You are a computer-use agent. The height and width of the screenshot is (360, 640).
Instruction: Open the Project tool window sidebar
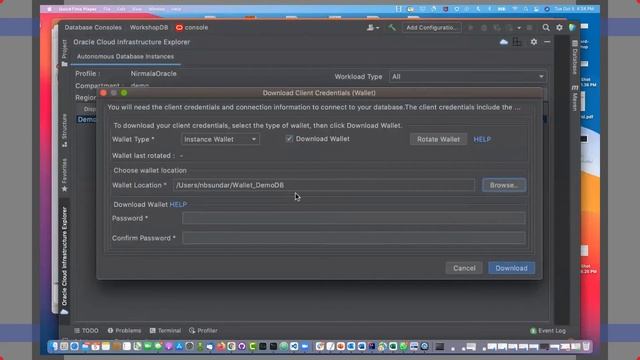click(64, 52)
